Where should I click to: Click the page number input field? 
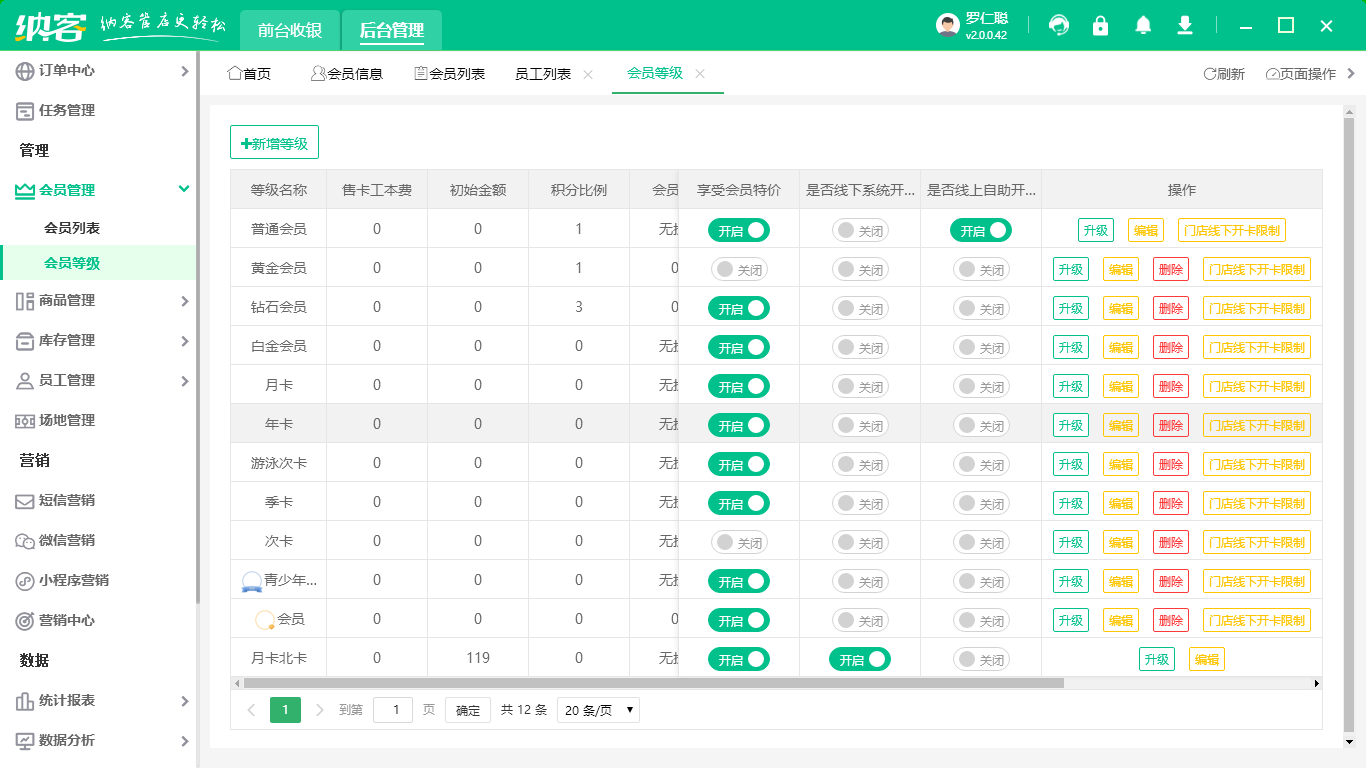coord(393,710)
